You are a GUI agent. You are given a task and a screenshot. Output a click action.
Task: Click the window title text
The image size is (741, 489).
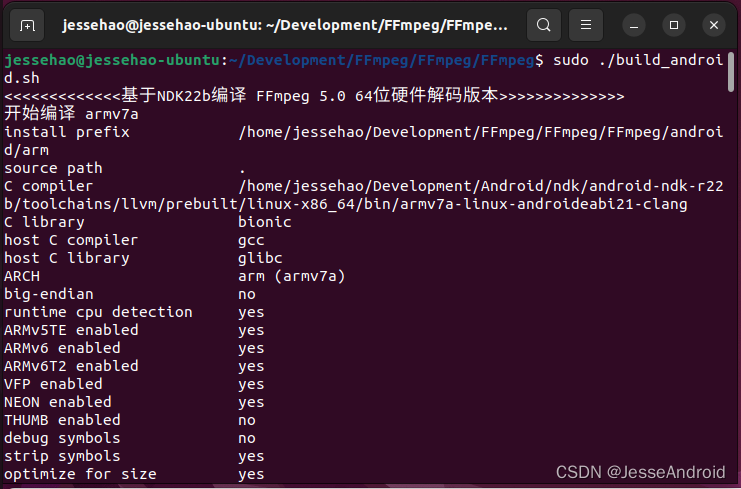pyautogui.click(x=285, y=25)
